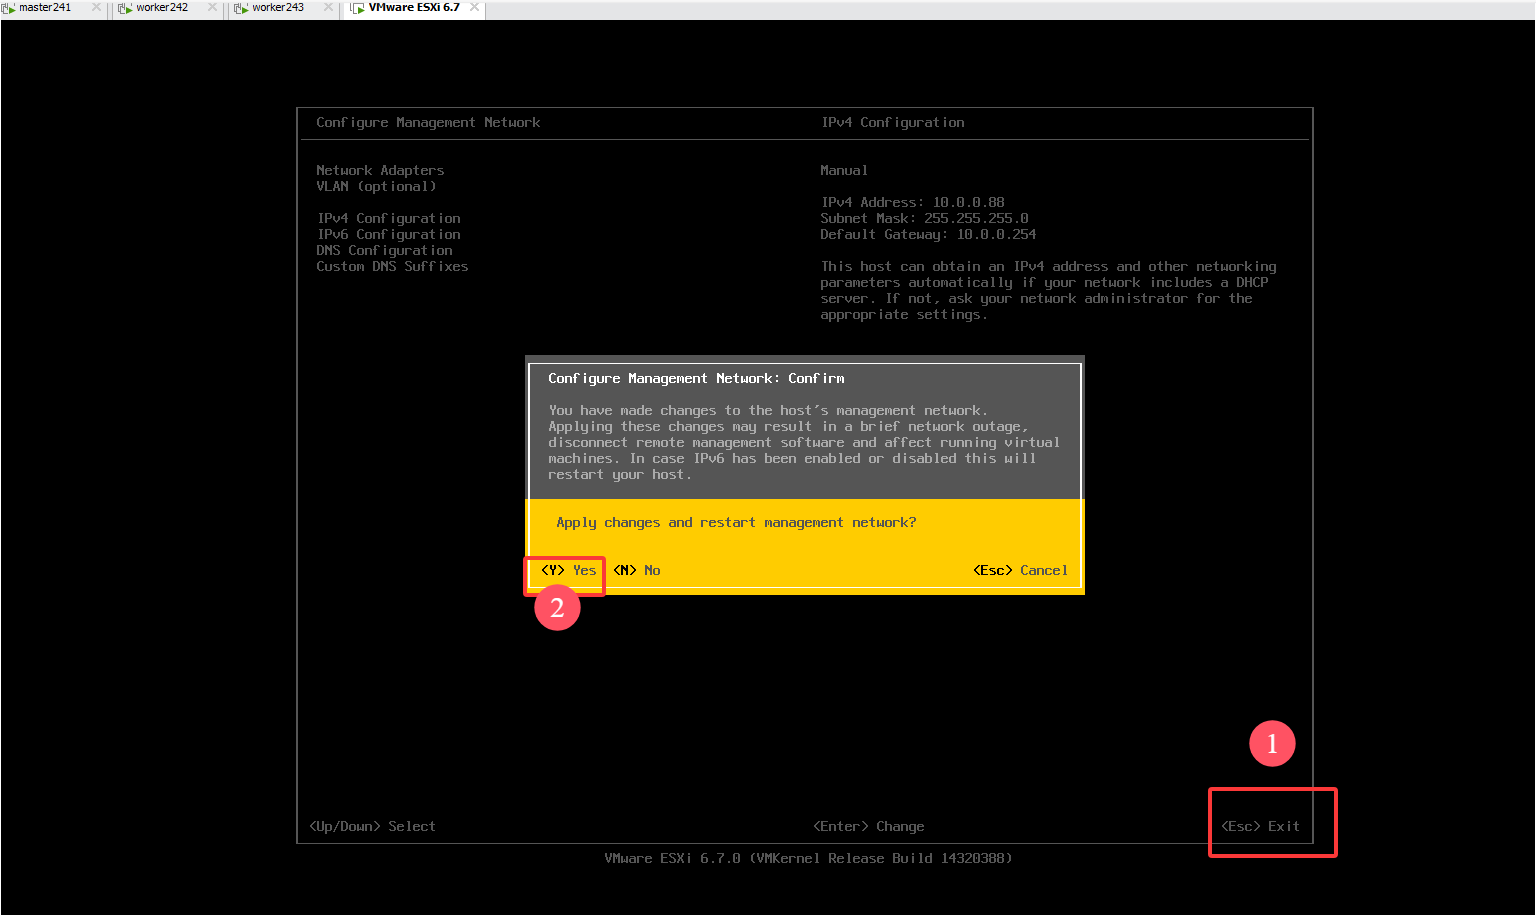Click Configure Management Network: Confirm dialog title
1536x915 pixels.
[x=696, y=378]
